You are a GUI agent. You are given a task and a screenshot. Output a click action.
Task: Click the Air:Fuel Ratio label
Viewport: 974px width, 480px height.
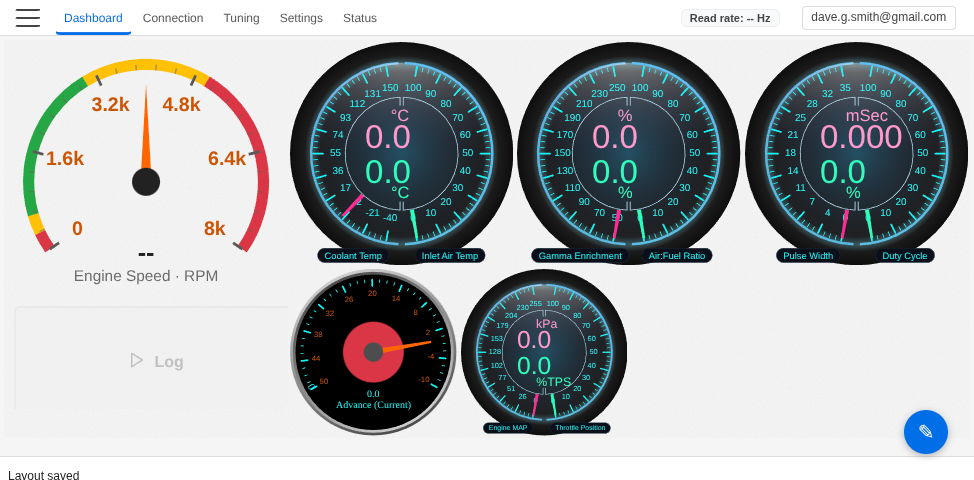[x=677, y=256]
